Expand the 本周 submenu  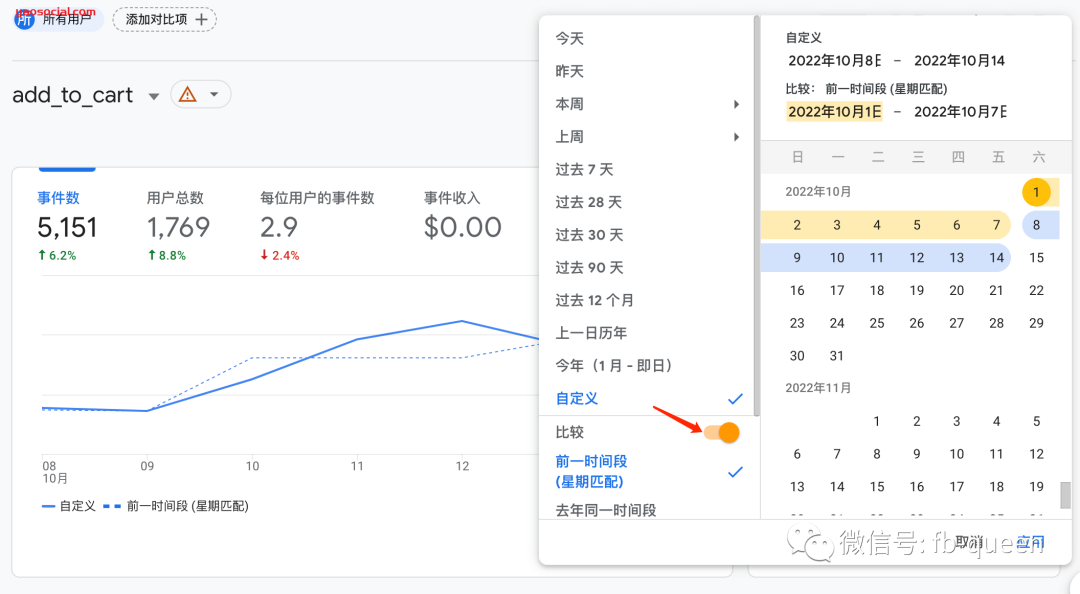(x=736, y=103)
